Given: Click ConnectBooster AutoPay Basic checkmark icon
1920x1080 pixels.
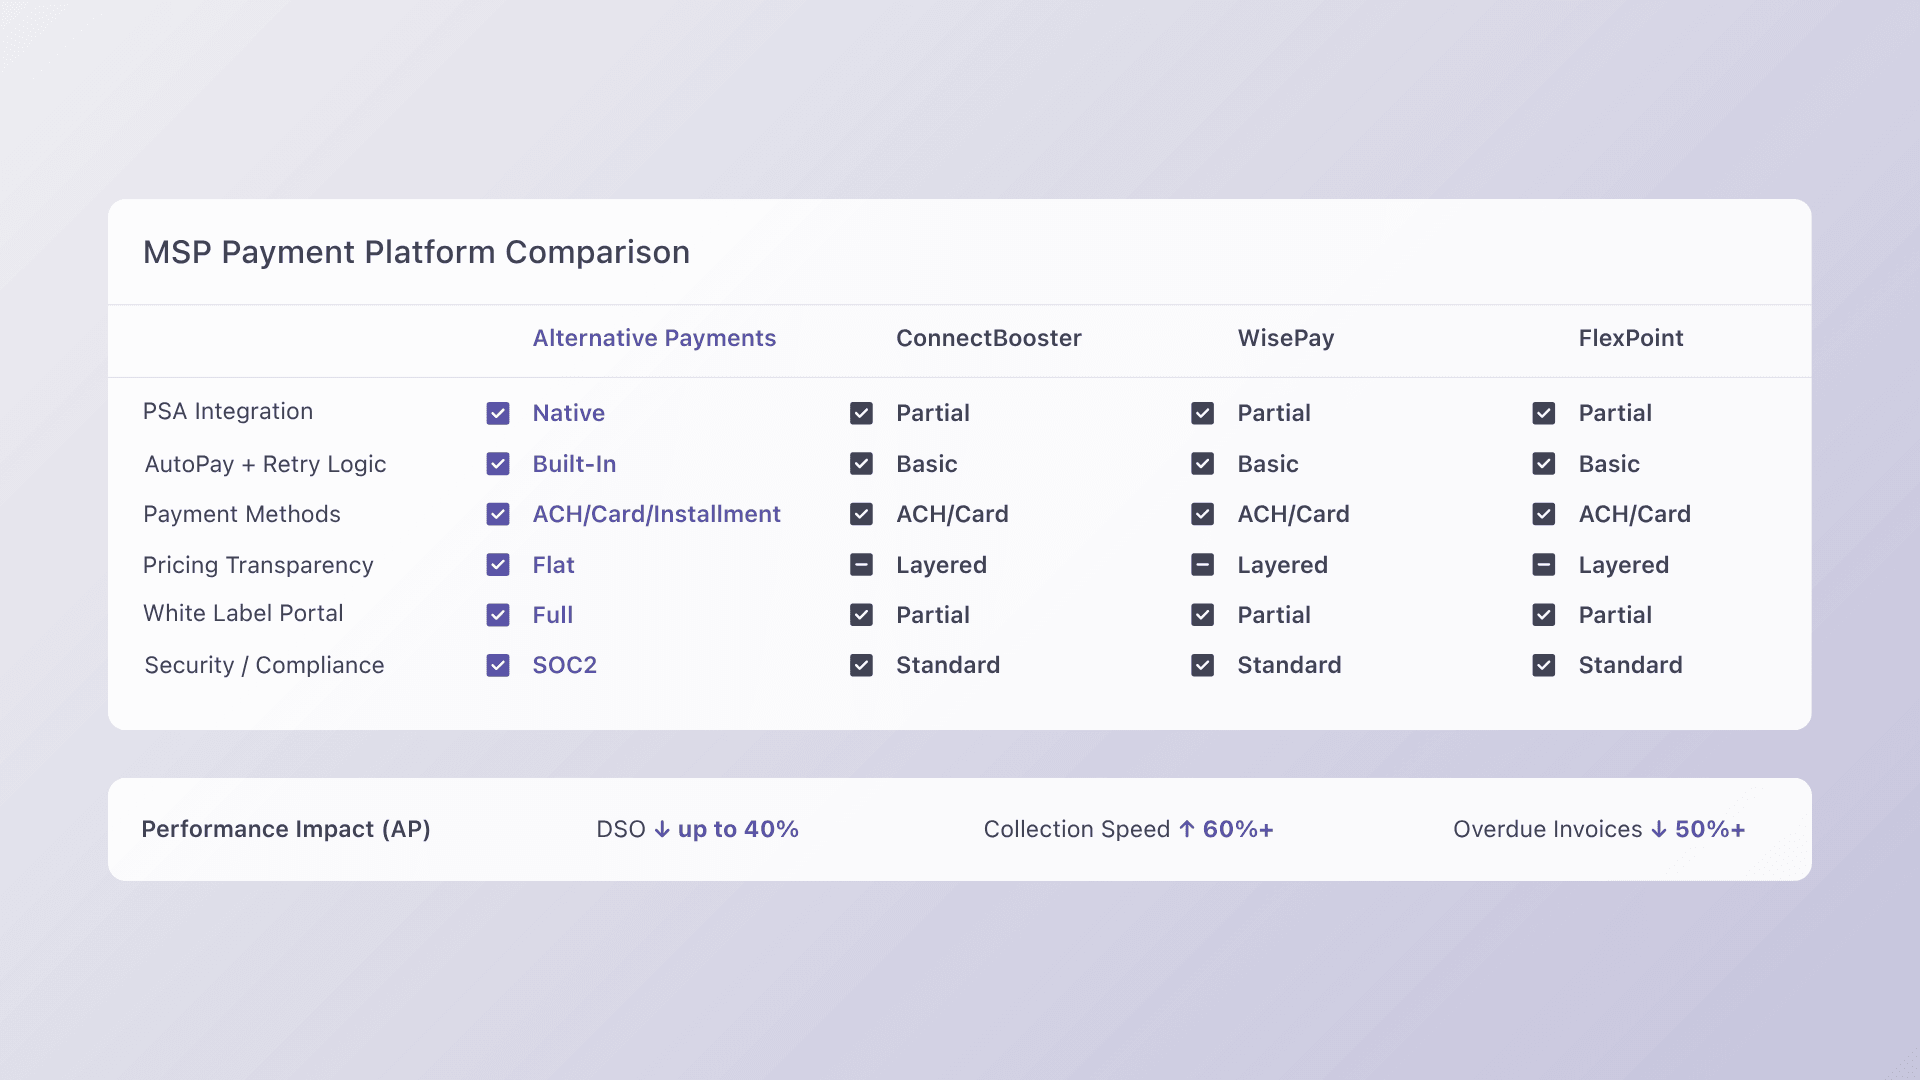Looking at the screenshot, I should 861,464.
